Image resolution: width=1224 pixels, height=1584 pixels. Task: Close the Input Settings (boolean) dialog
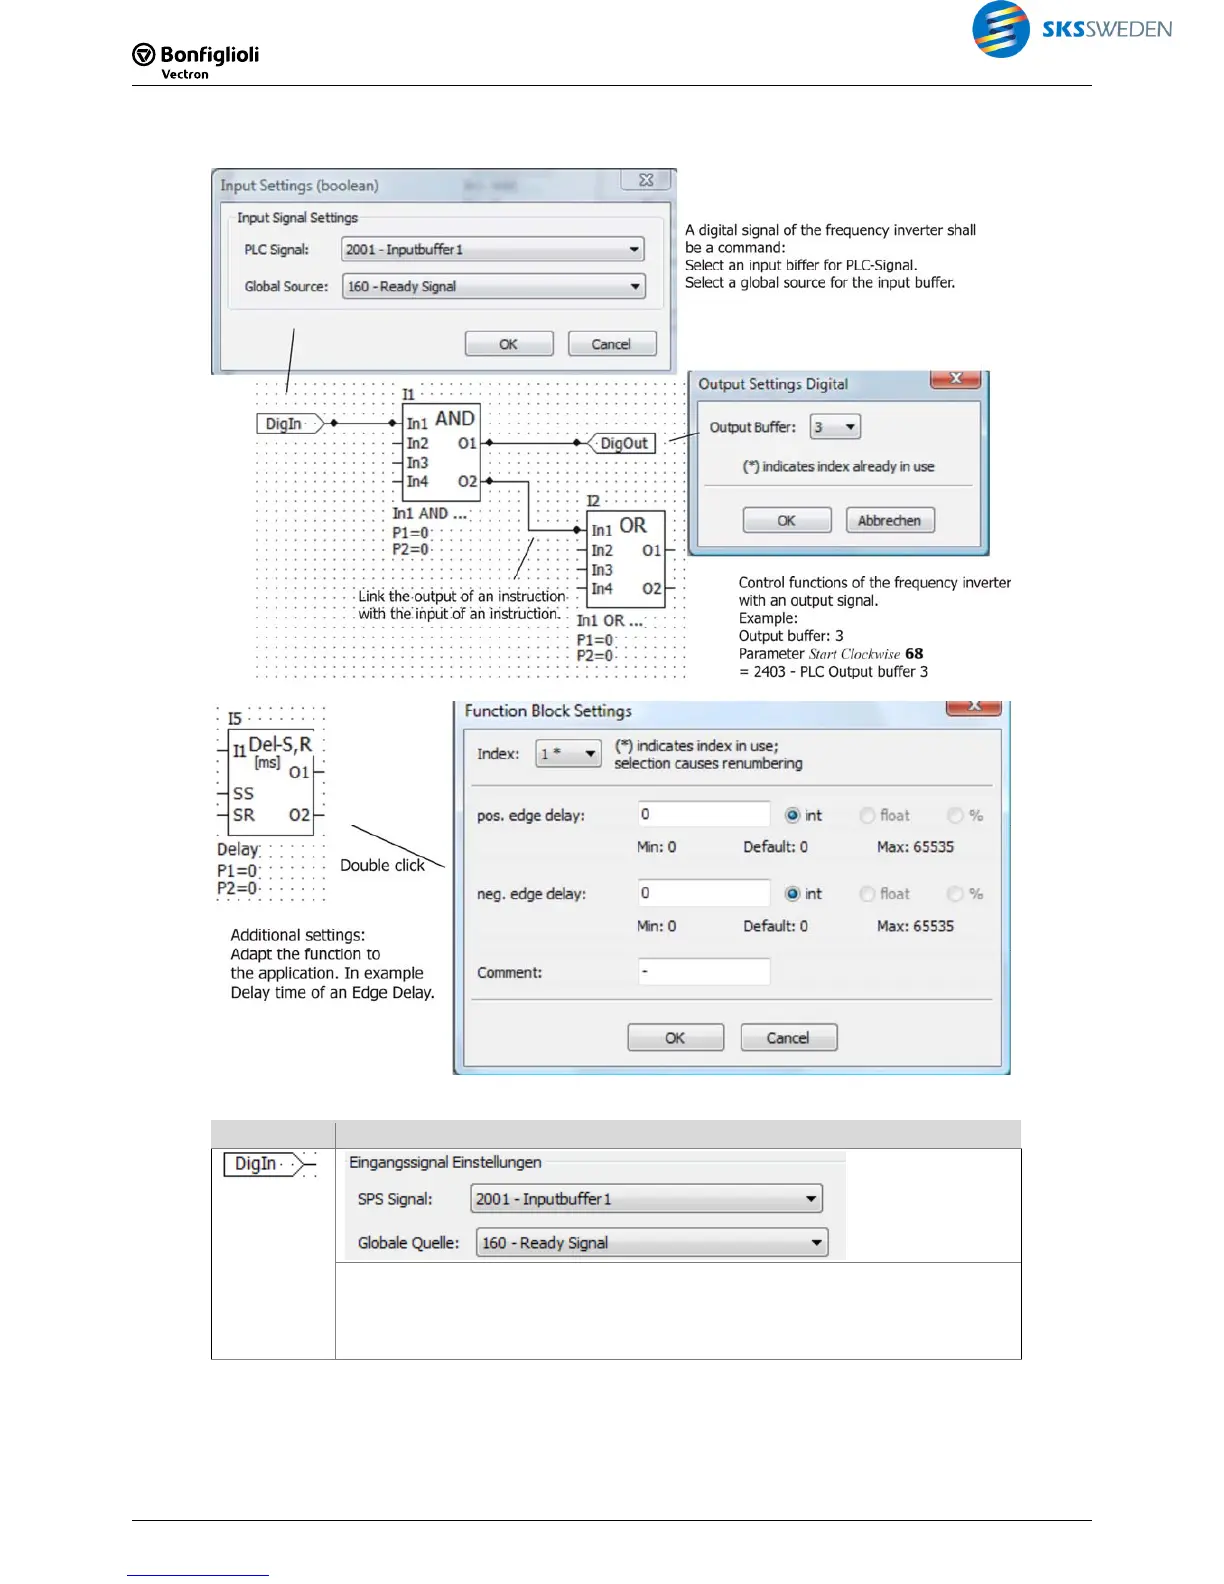[646, 180]
